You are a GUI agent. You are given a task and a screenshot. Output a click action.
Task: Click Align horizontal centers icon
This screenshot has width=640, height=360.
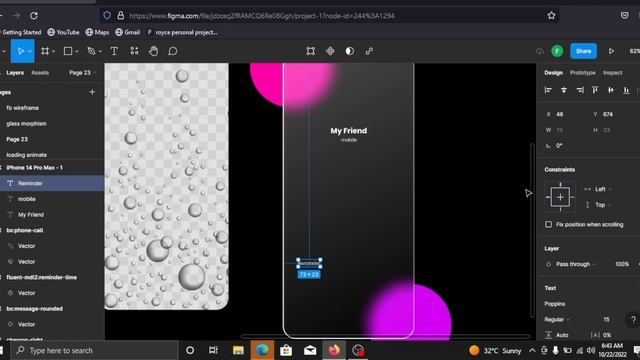(x=564, y=90)
